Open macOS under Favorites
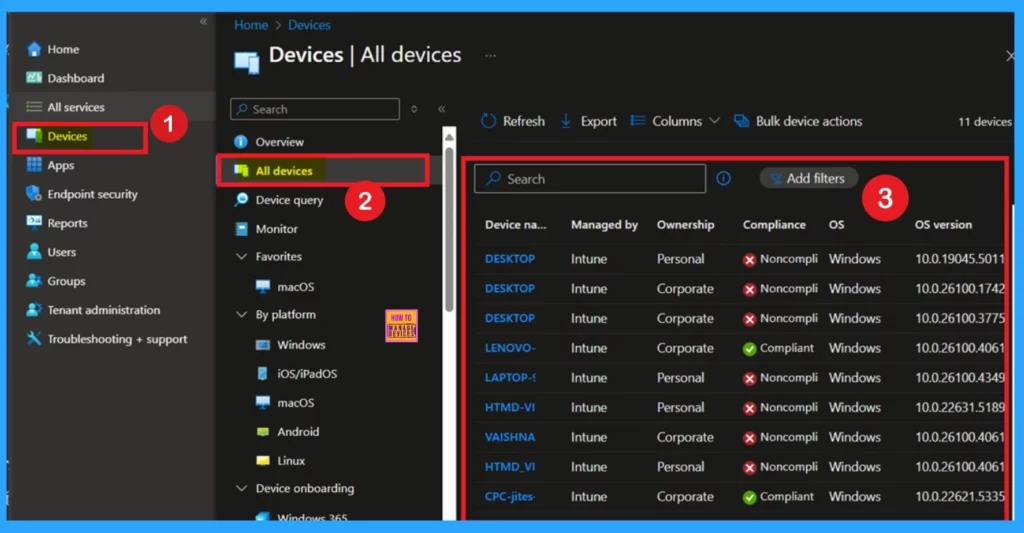This screenshot has width=1024, height=533. tap(285, 286)
